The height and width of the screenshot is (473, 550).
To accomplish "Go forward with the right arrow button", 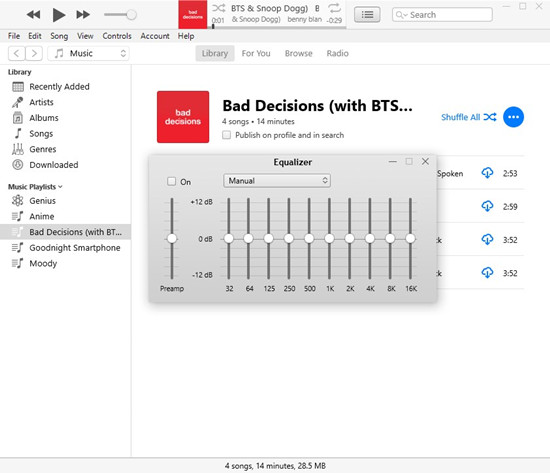I will (x=34, y=53).
